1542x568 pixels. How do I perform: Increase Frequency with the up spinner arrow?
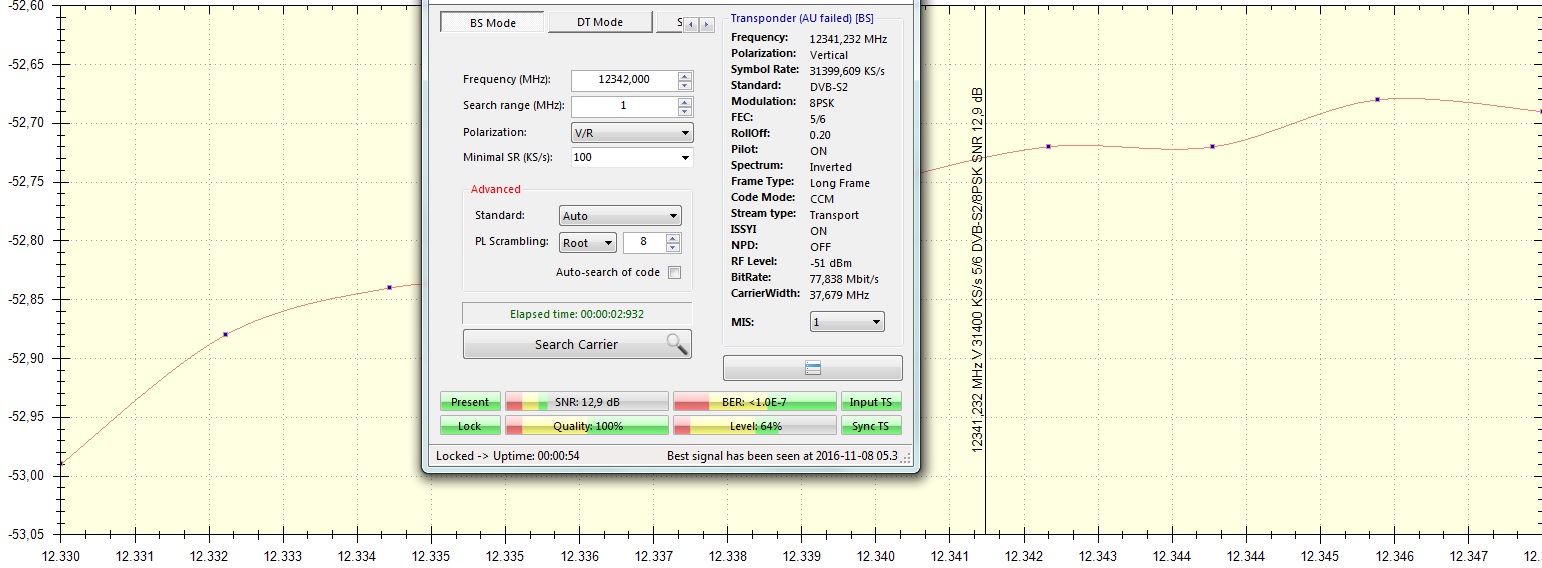[684, 76]
